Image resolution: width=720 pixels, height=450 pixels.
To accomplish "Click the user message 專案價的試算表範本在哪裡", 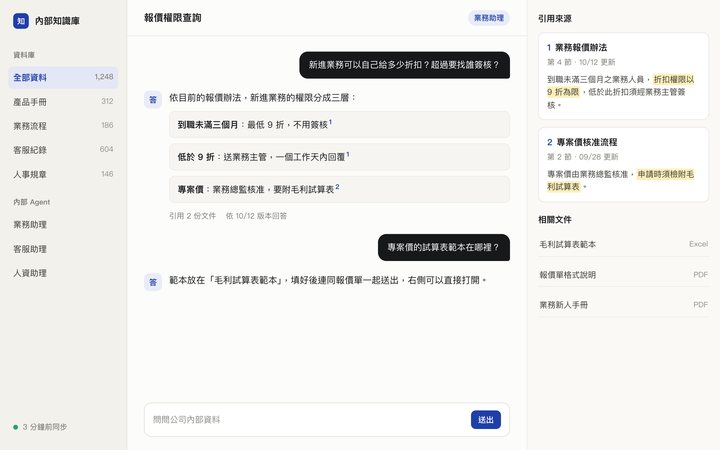I will point(444,248).
